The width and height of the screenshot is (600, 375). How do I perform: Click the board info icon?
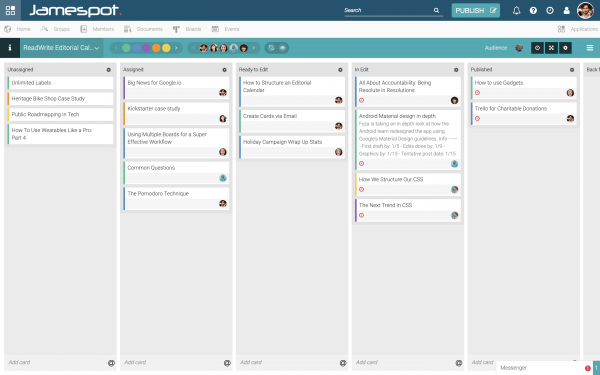[10, 48]
